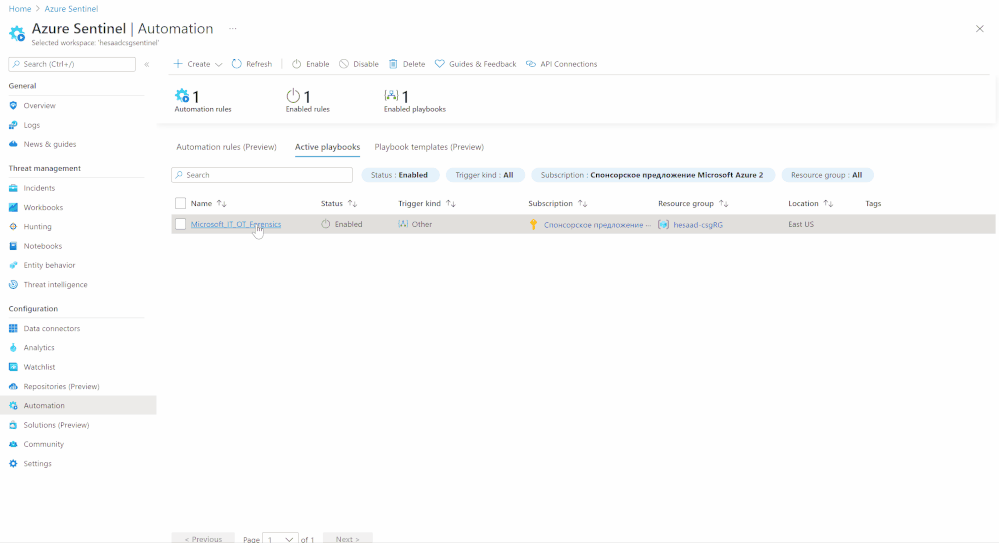Screen dimensions: 999x543
Task: Open Hunting target icon
Action: [13, 226]
